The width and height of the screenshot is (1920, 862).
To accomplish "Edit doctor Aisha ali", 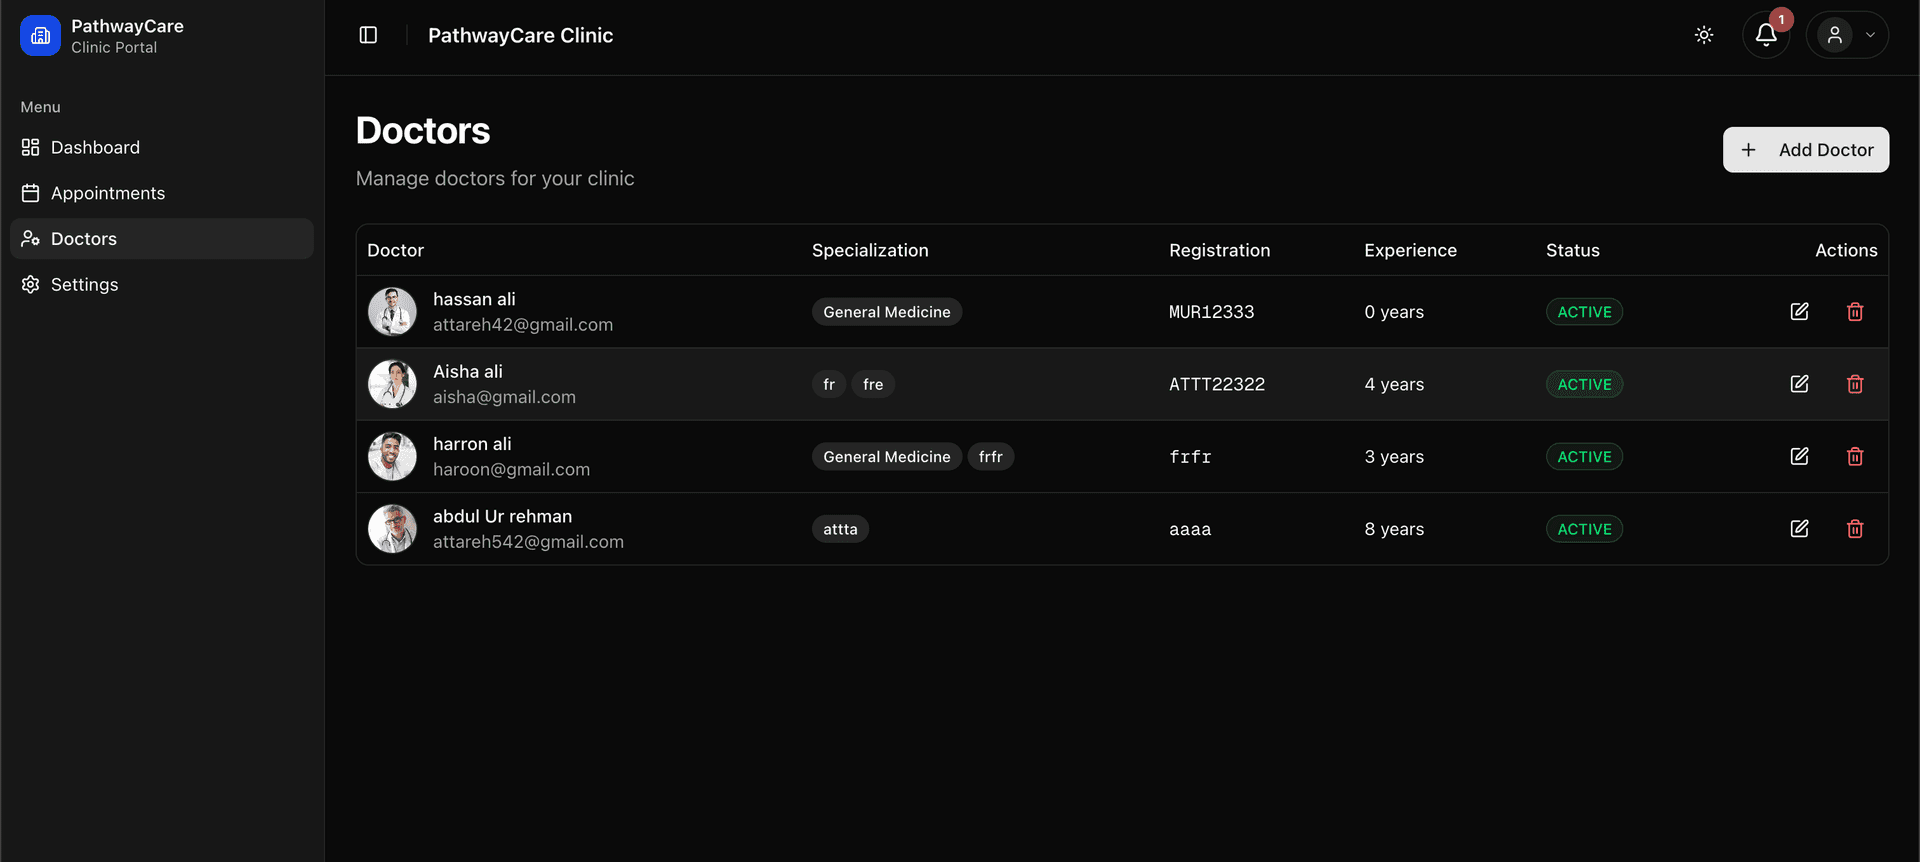I will pos(1799,384).
